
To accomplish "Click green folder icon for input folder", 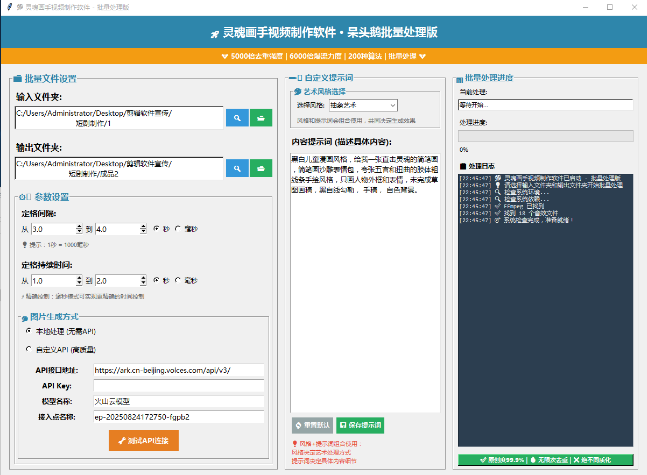I will (x=262, y=118).
